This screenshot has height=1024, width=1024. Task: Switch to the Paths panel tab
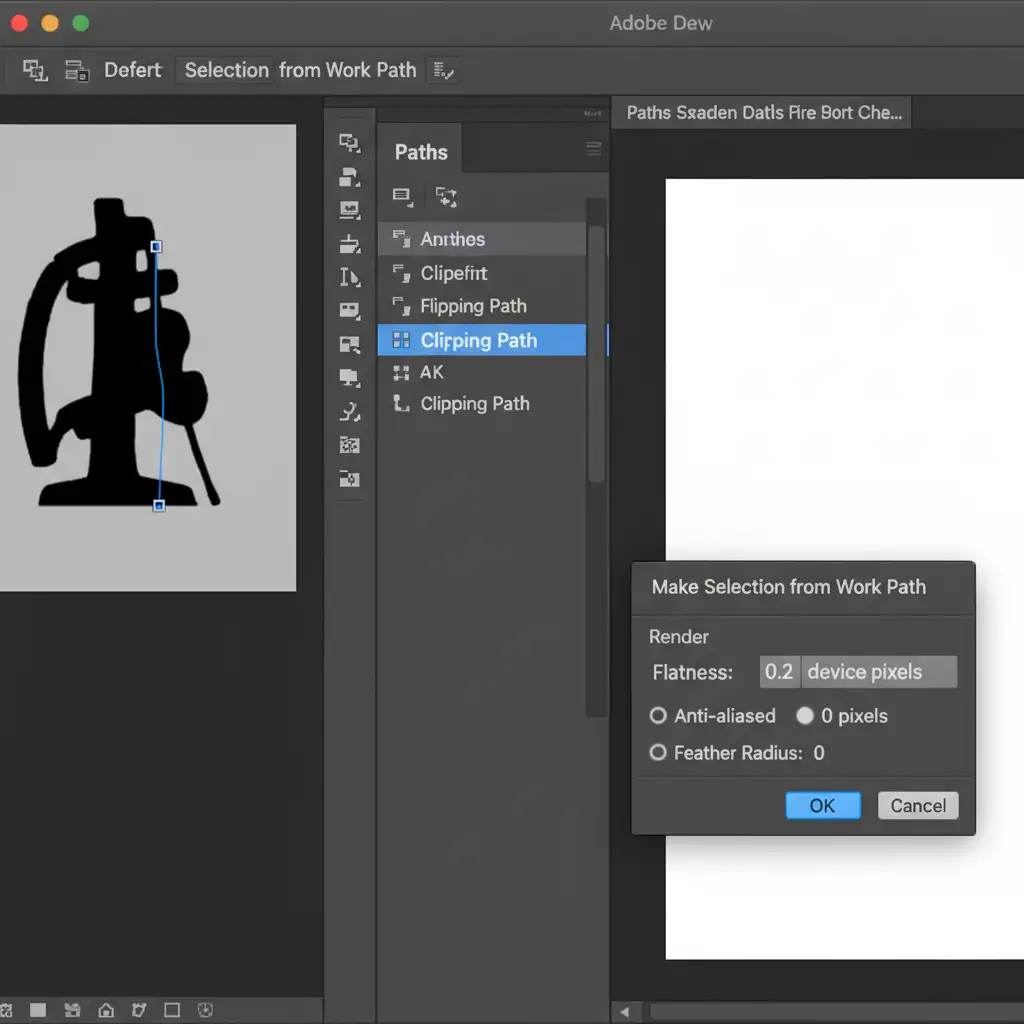[421, 152]
